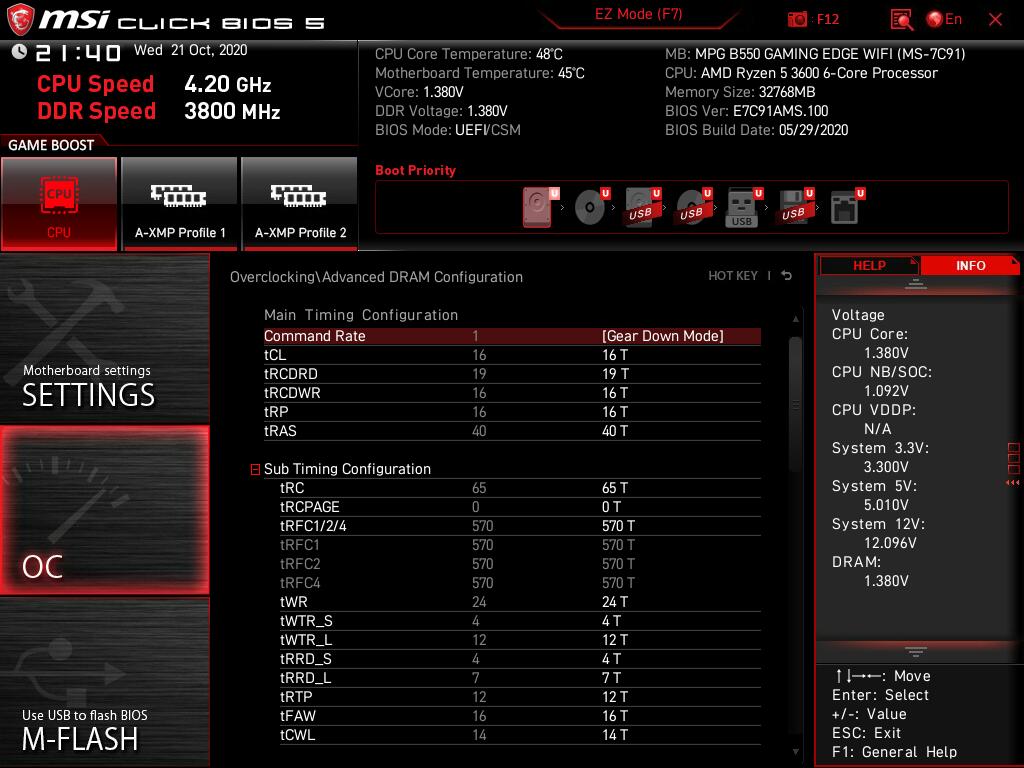
Task: Click the DRAM 1.380V voltage reading
Action: (886, 581)
